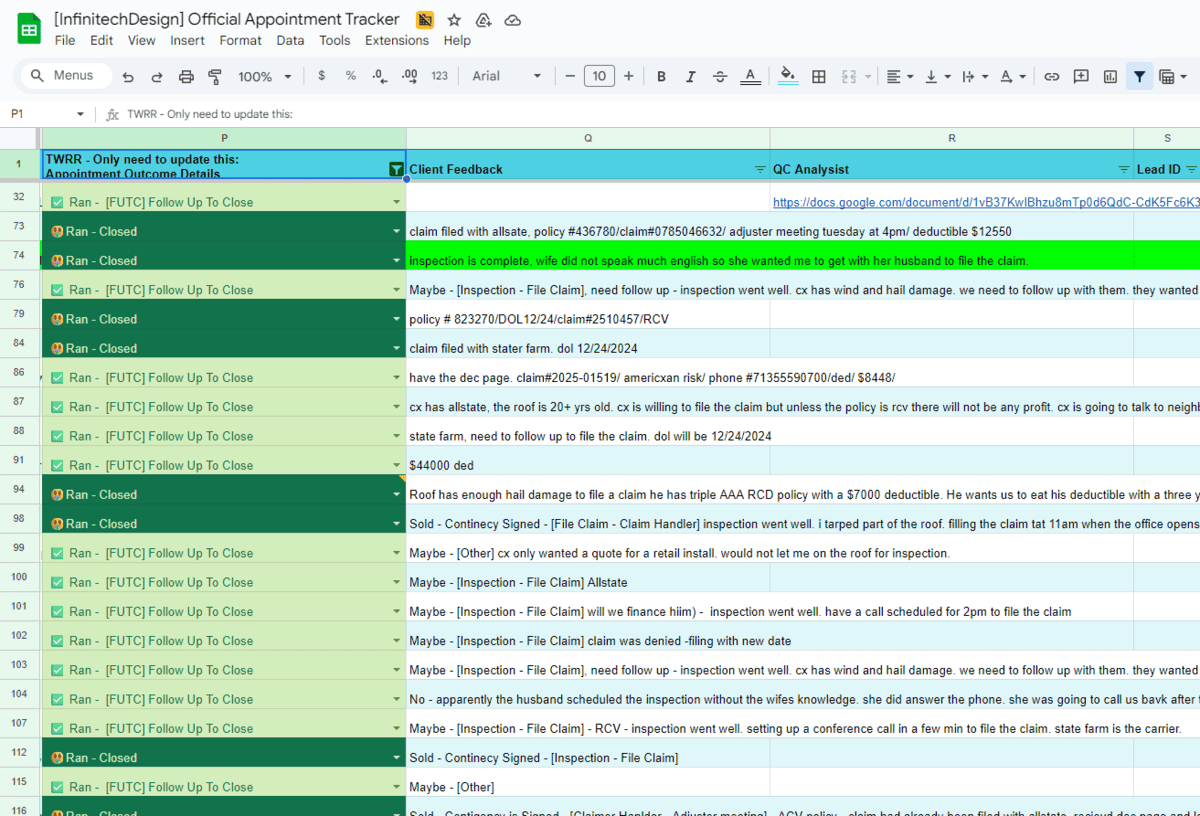The image size is (1200, 816).
Task: Open the View menu
Action: 141,41
